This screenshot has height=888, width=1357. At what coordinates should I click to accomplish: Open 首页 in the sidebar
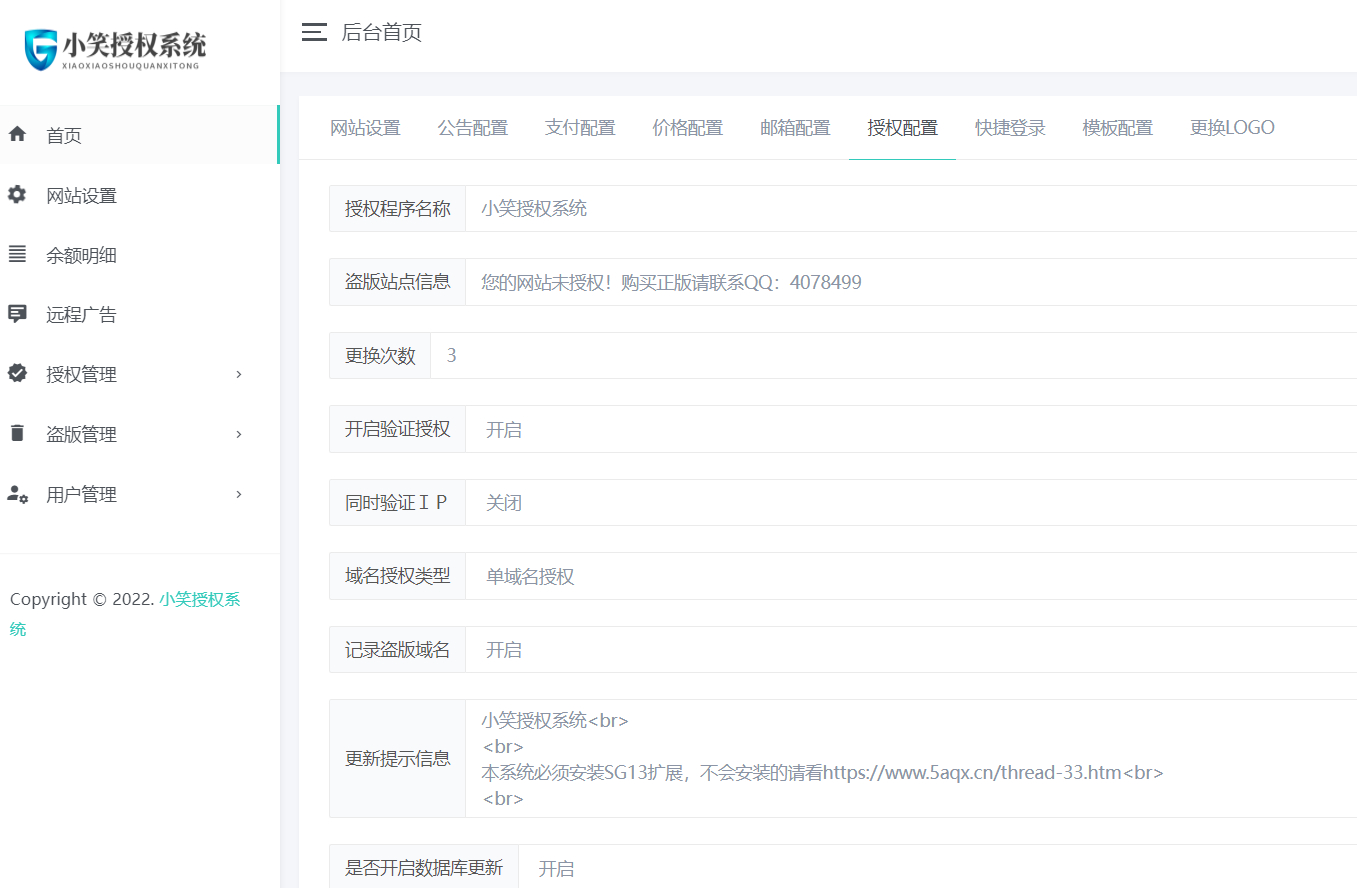tap(139, 135)
